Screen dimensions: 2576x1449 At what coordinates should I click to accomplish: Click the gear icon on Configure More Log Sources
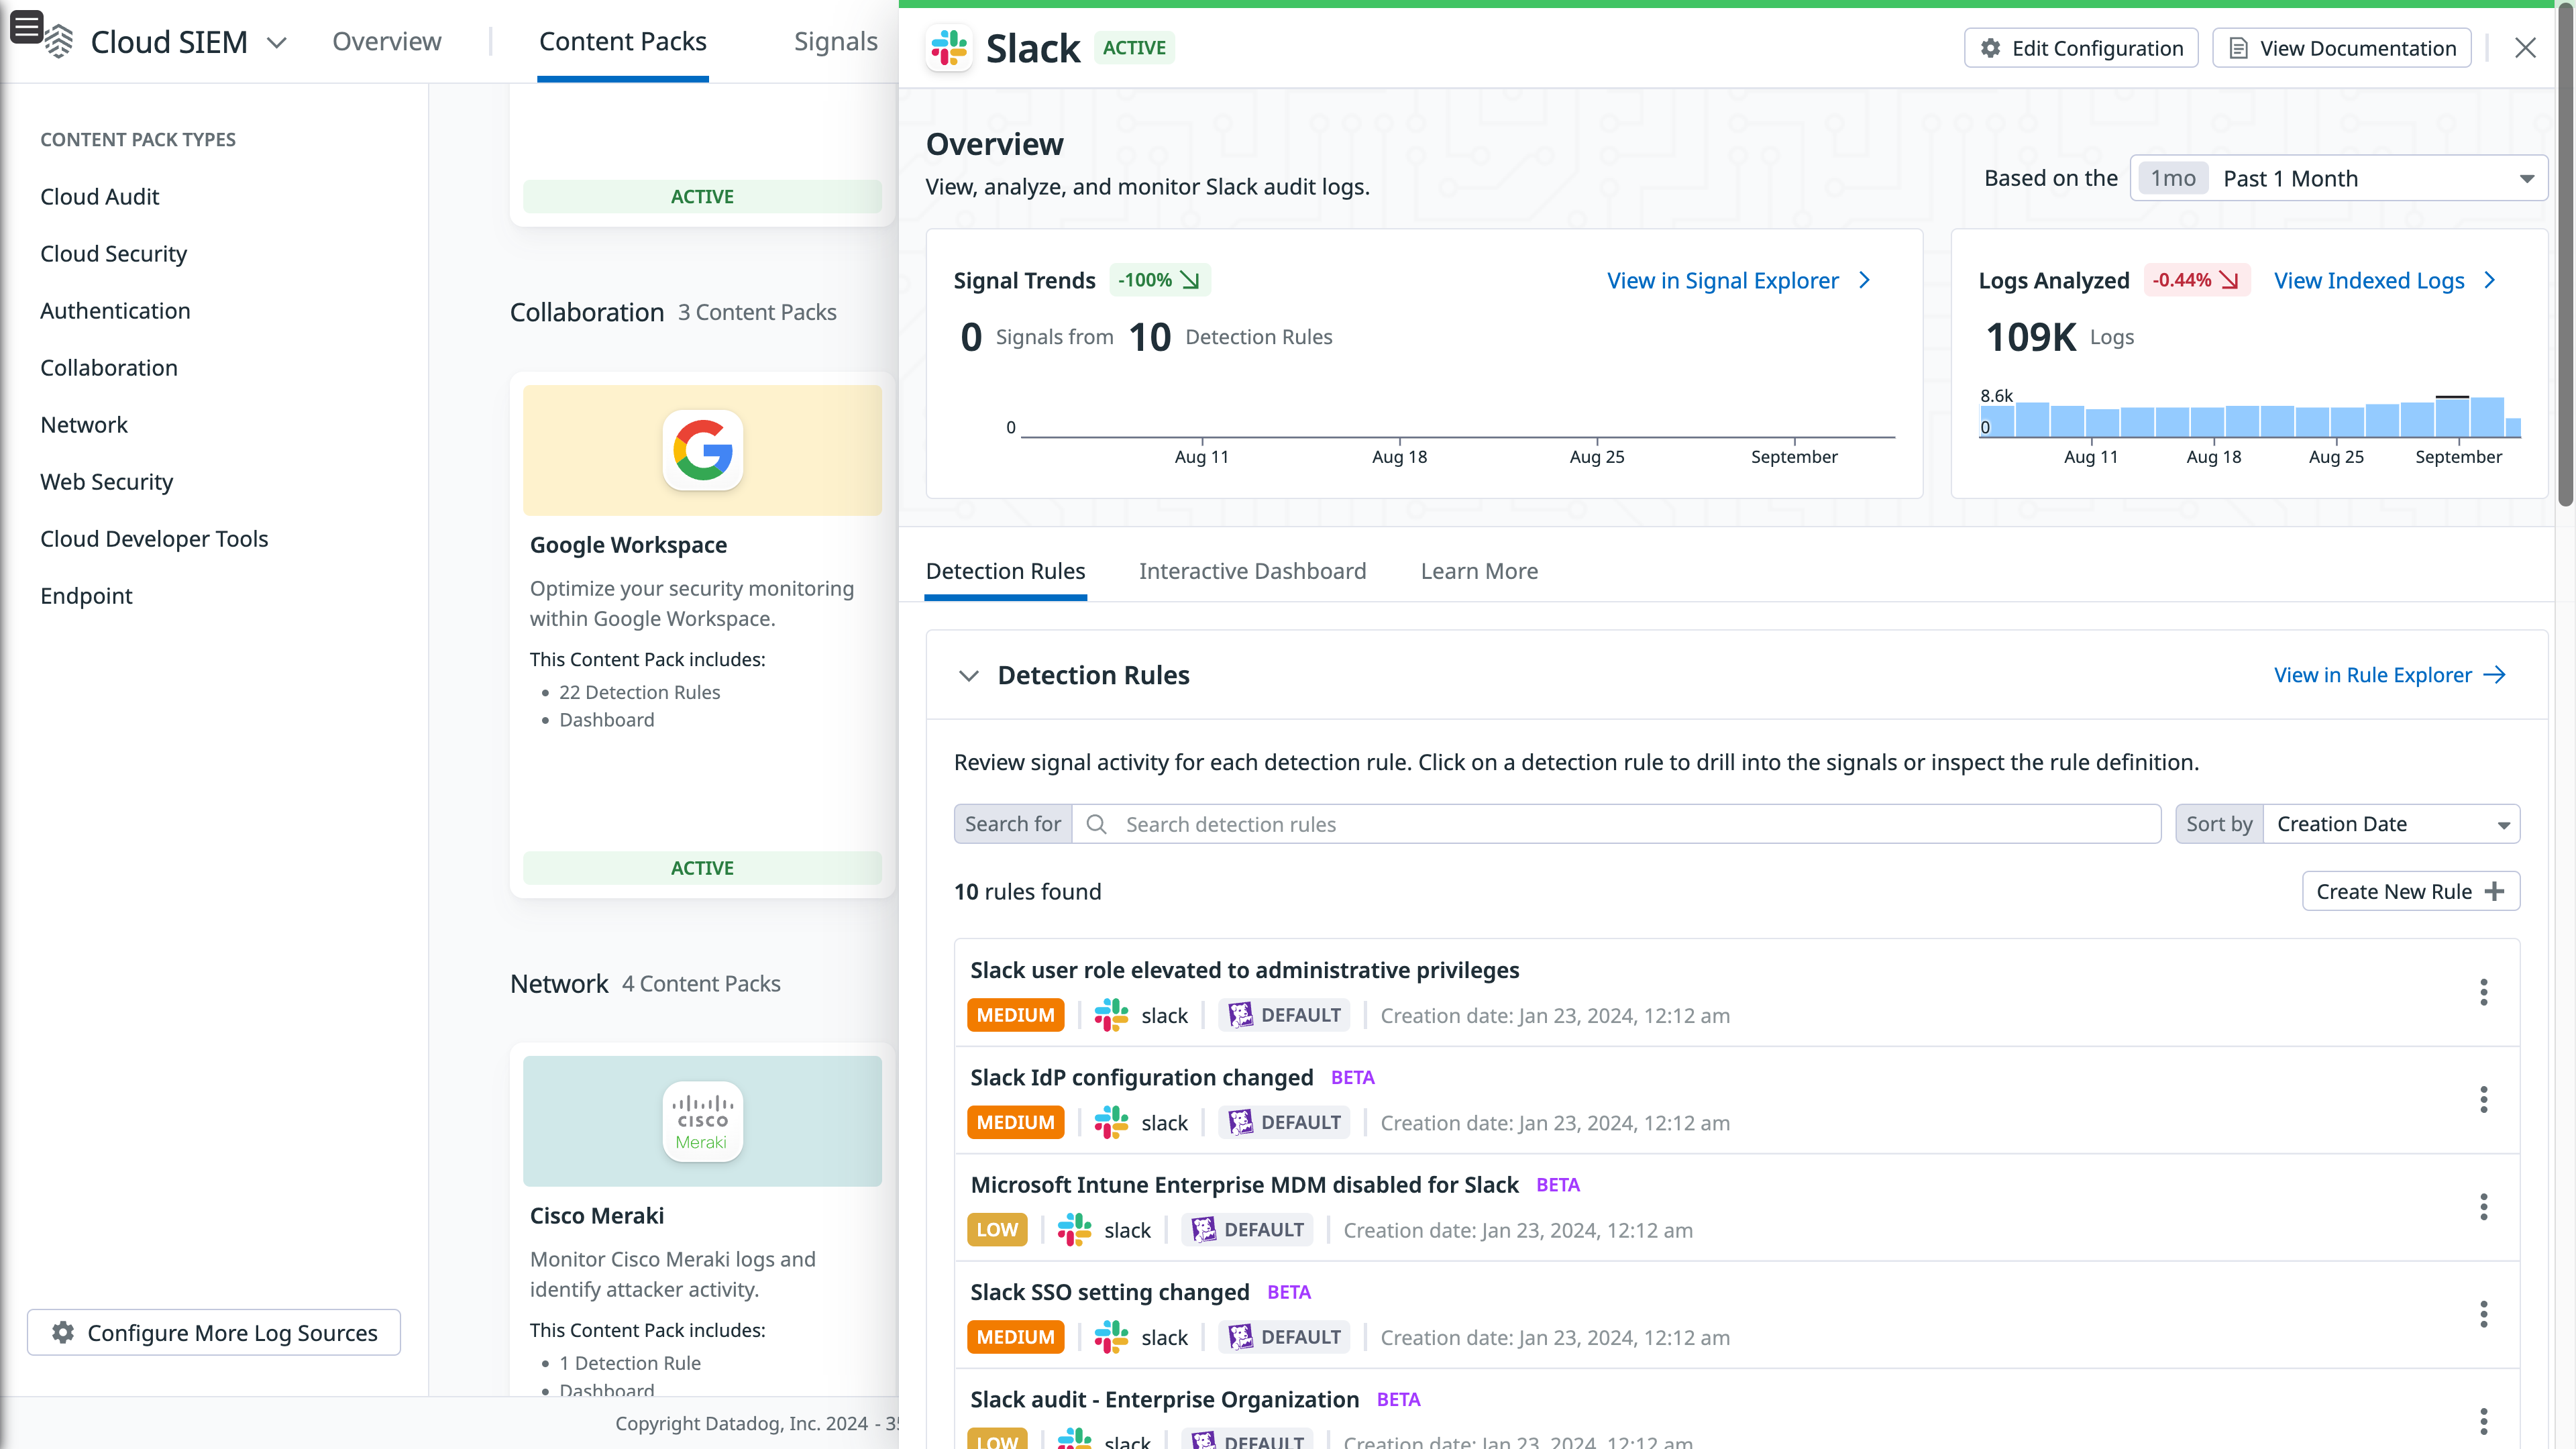coord(62,1332)
